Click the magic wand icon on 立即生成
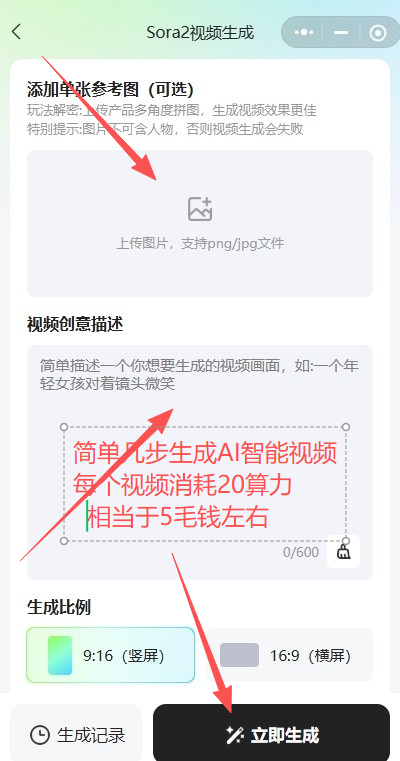 235,736
